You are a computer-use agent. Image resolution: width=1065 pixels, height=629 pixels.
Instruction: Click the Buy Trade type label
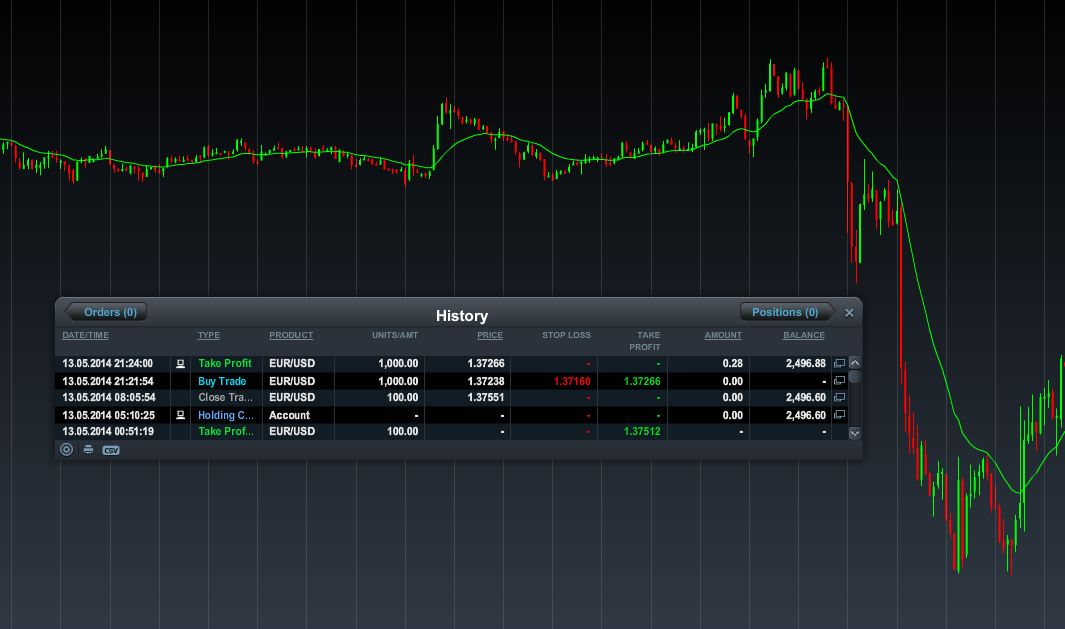point(222,381)
